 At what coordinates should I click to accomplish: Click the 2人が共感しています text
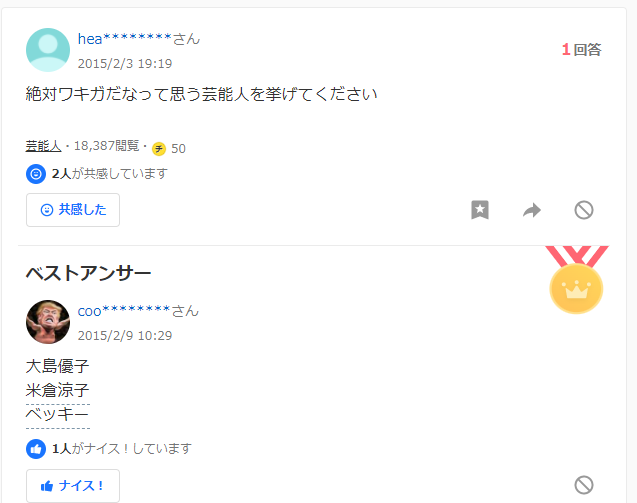click(x=110, y=174)
